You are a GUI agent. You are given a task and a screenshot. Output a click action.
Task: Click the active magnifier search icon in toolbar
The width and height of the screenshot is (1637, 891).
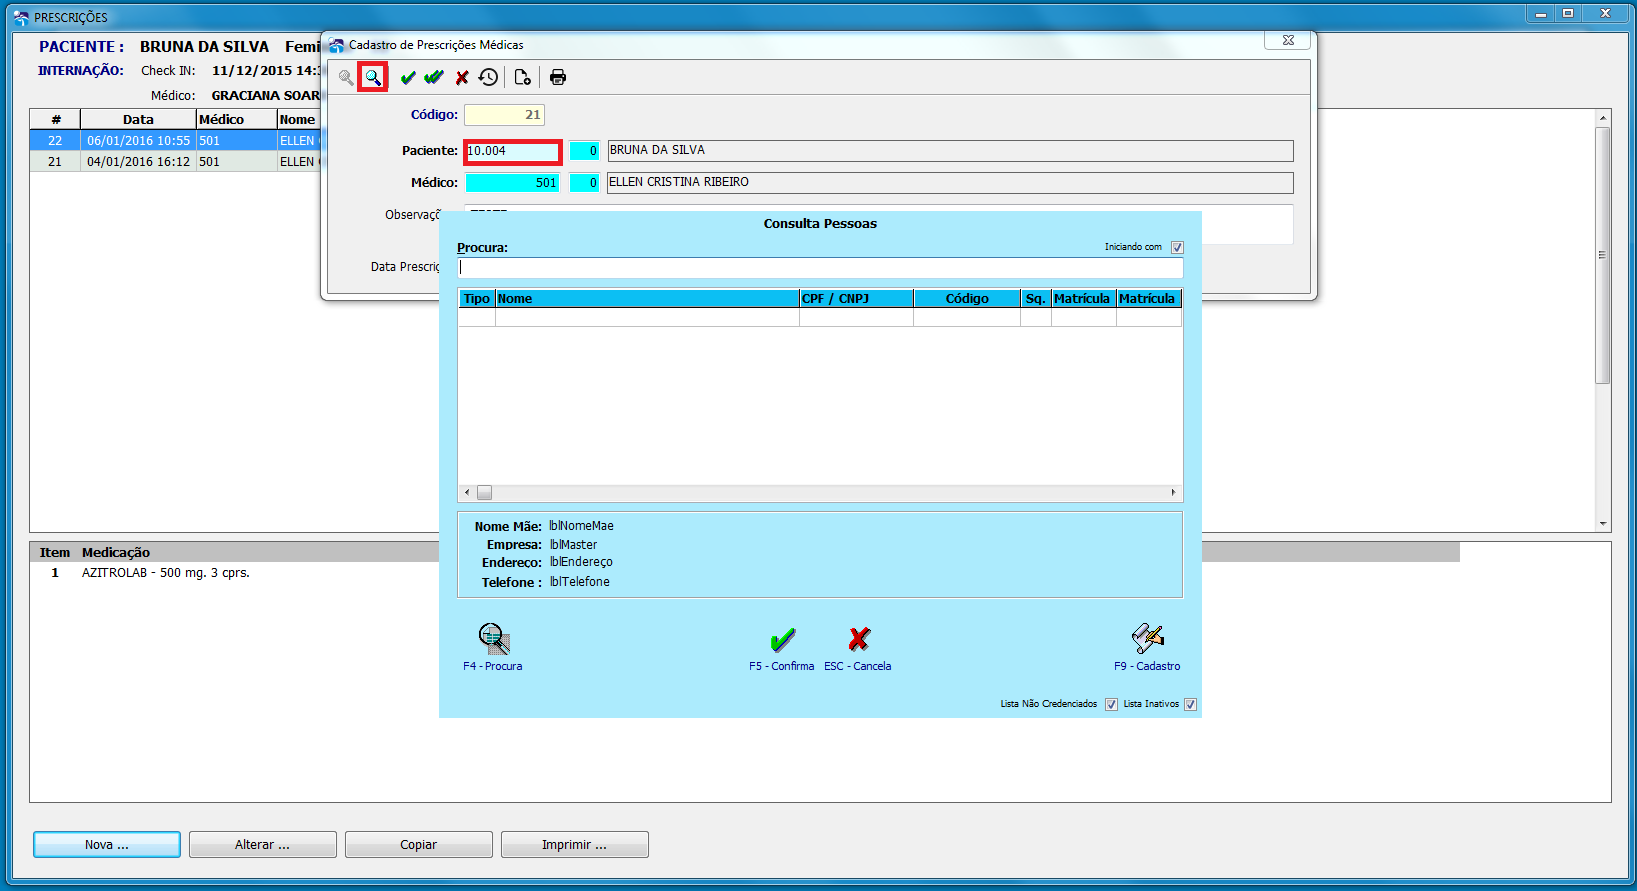(372, 77)
